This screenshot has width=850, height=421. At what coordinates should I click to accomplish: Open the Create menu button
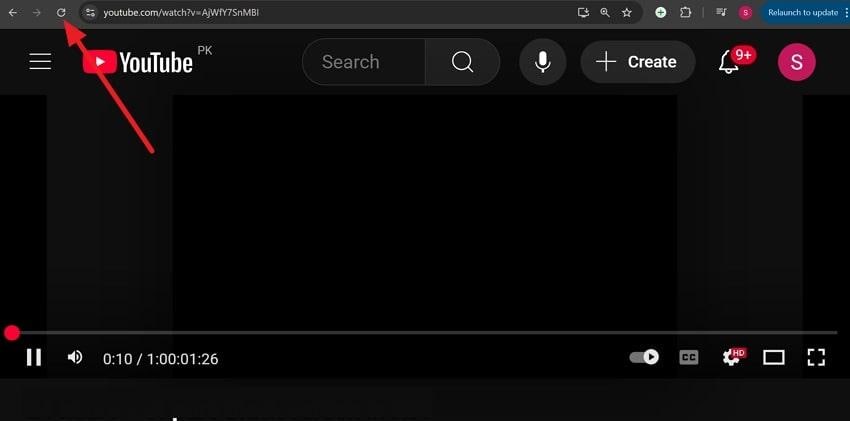click(x=638, y=62)
